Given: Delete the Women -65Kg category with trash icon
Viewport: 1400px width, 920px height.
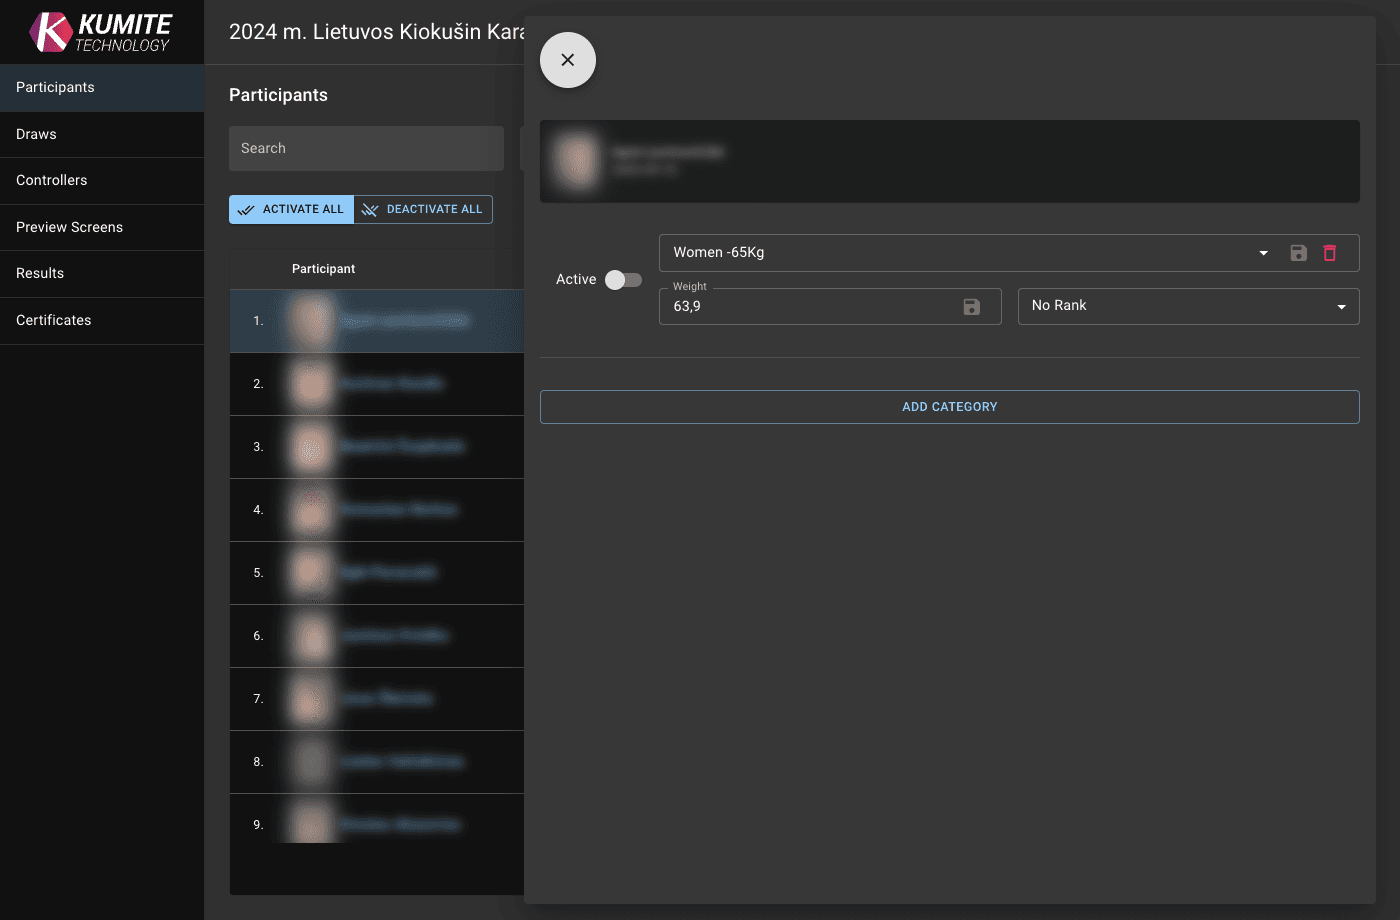Looking at the screenshot, I should coord(1330,253).
